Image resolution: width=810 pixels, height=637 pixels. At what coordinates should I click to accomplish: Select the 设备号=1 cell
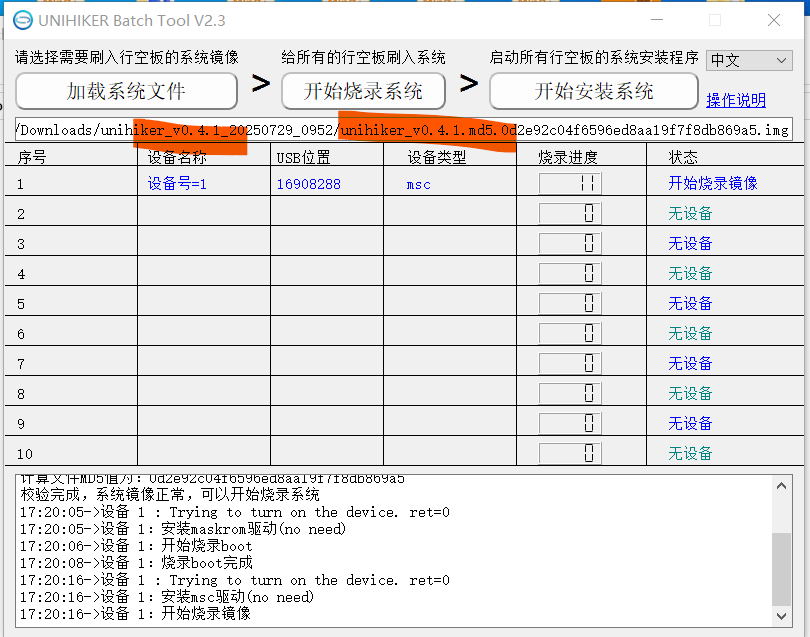(177, 184)
